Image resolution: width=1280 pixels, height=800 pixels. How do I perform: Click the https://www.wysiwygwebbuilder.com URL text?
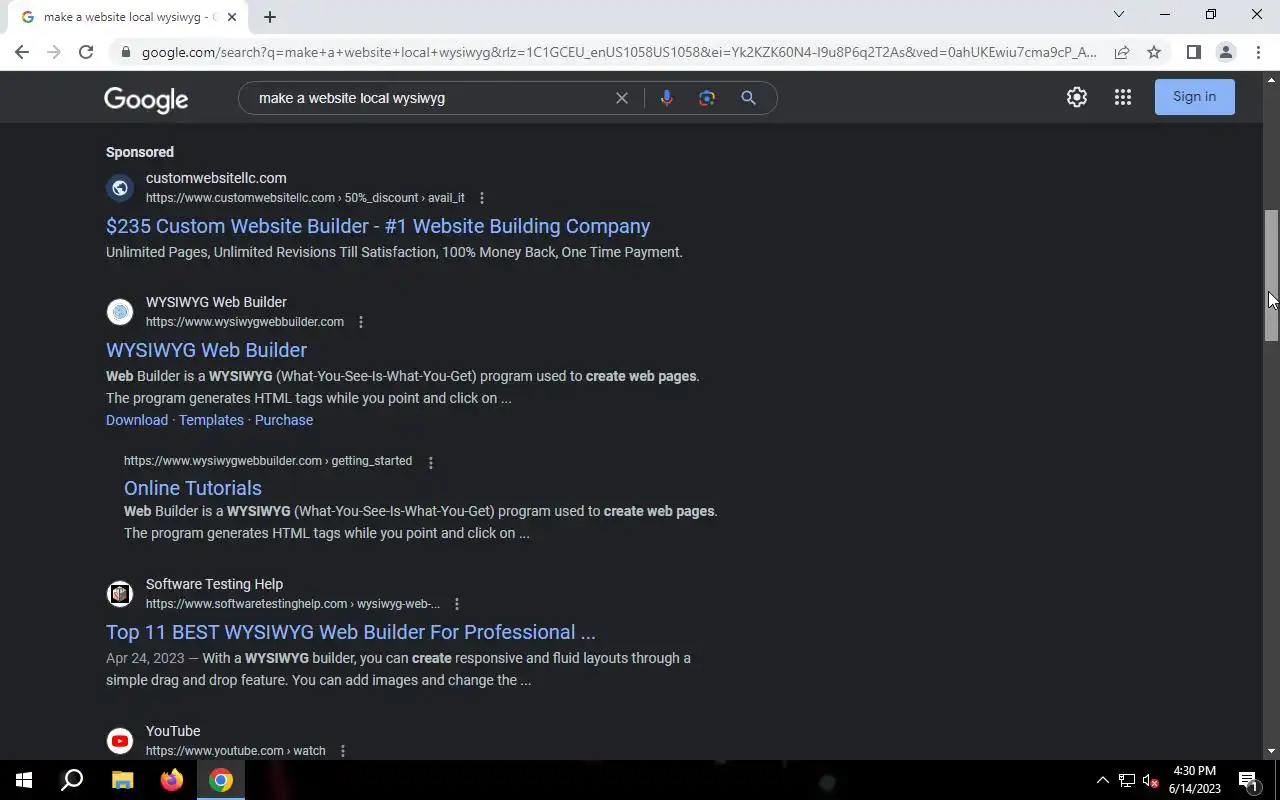[x=245, y=322]
